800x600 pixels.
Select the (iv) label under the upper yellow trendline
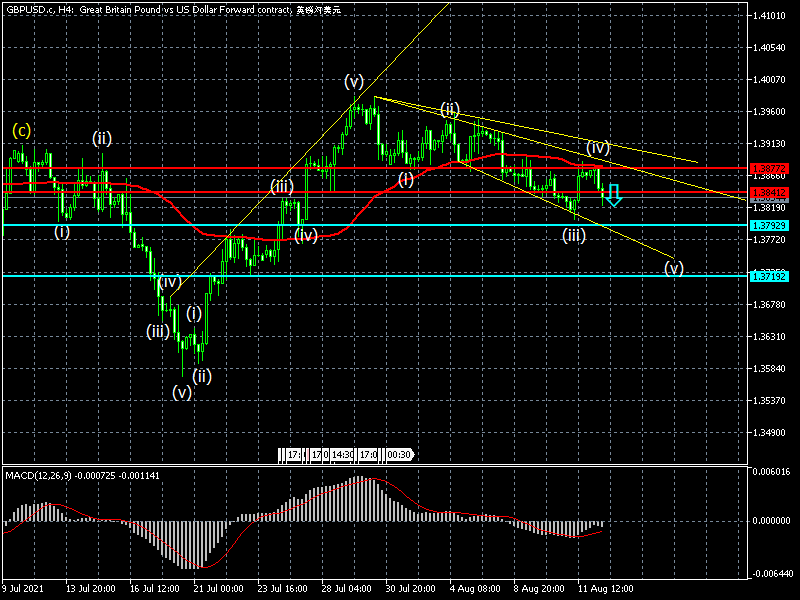(x=598, y=147)
